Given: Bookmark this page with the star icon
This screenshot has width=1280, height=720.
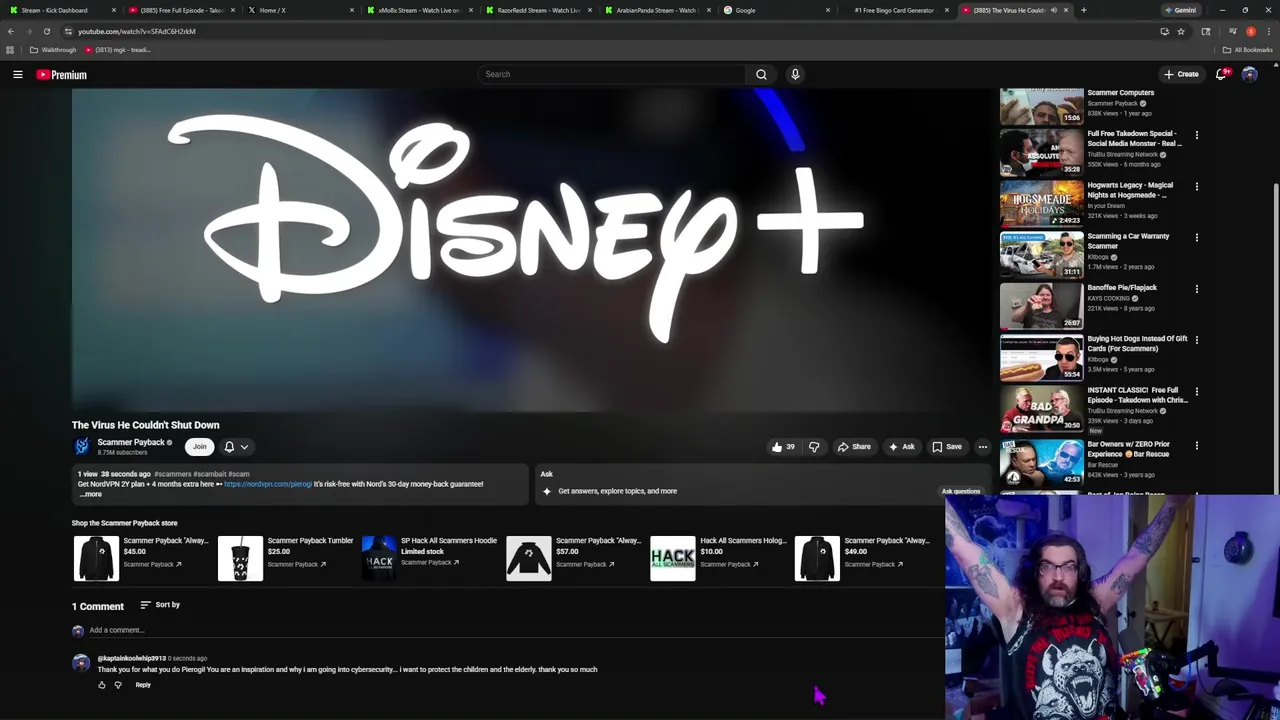Looking at the screenshot, I should pyautogui.click(x=1181, y=31).
